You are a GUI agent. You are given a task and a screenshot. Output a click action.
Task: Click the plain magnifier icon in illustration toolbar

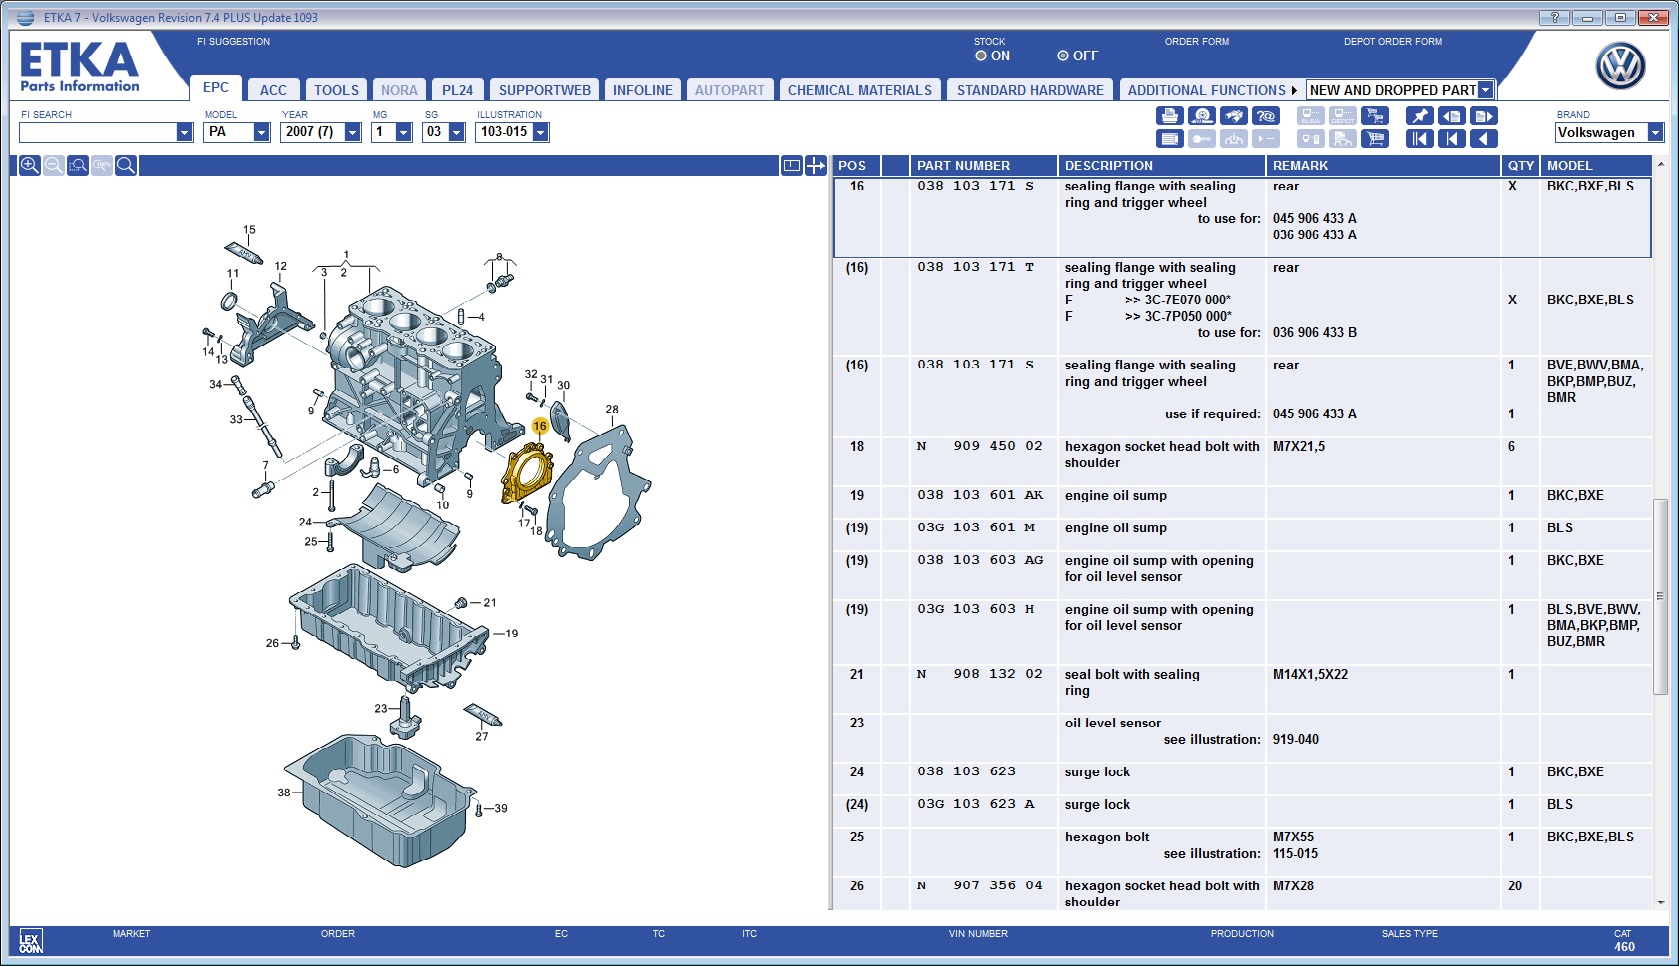tap(126, 166)
